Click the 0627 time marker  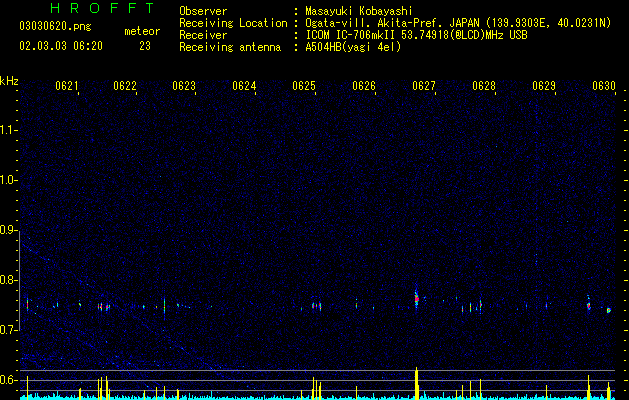click(x=424, y=86)
